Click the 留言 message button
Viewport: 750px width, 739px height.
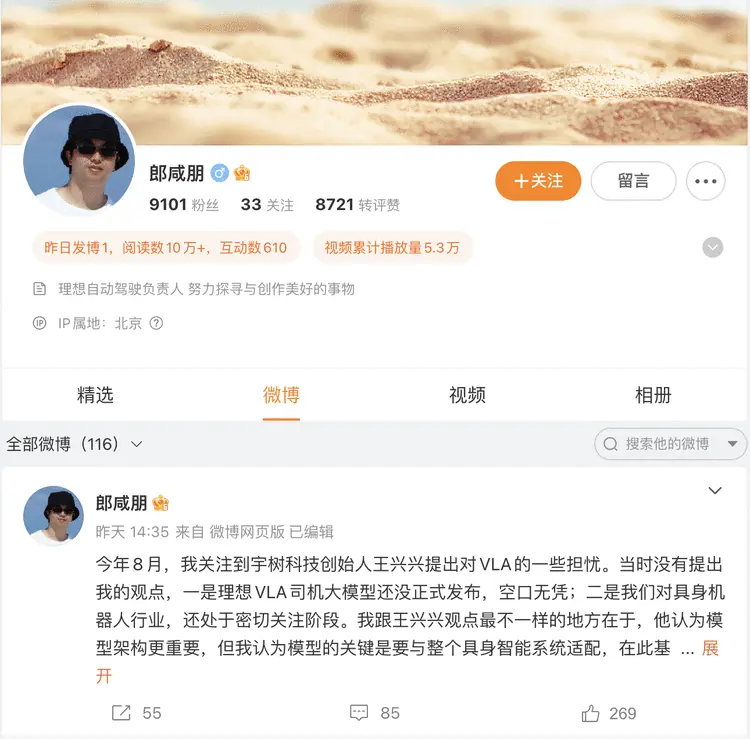(x=633, y=181)
